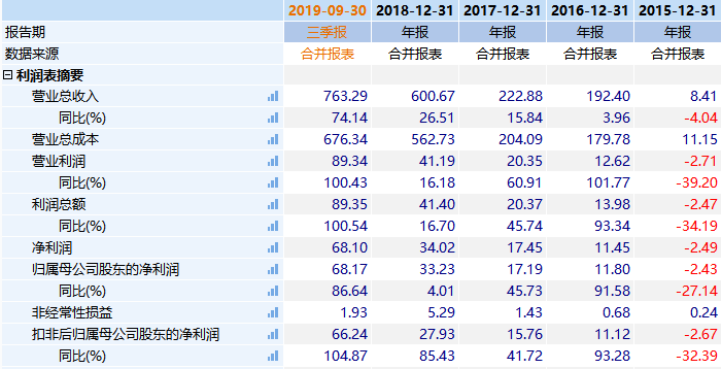Screen dimensions: 723x369
Task: Click 三季报 report period cell
Action: click(x=327, y=32)
